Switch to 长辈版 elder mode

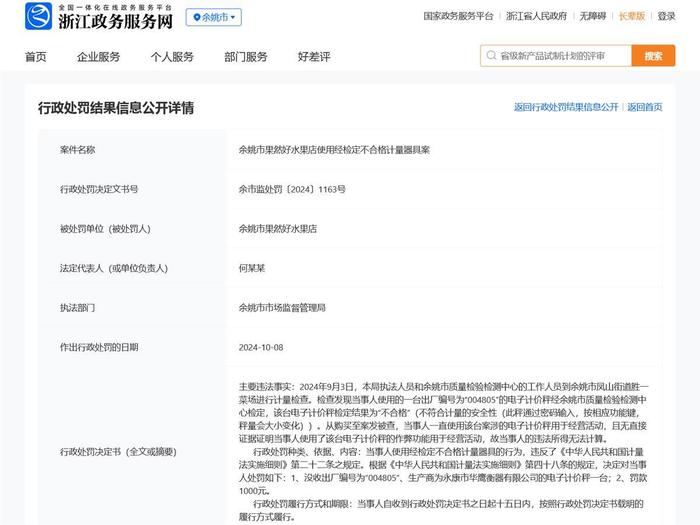[x=632, y=17]
